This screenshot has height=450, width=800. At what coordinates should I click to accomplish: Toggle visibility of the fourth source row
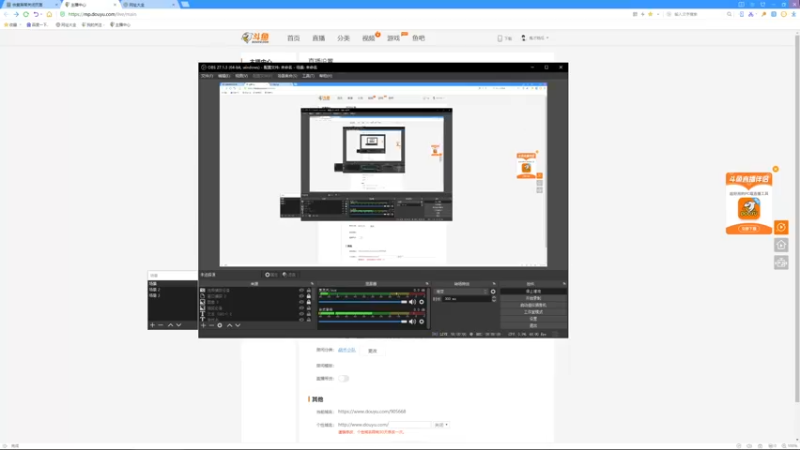click(302, 308)
